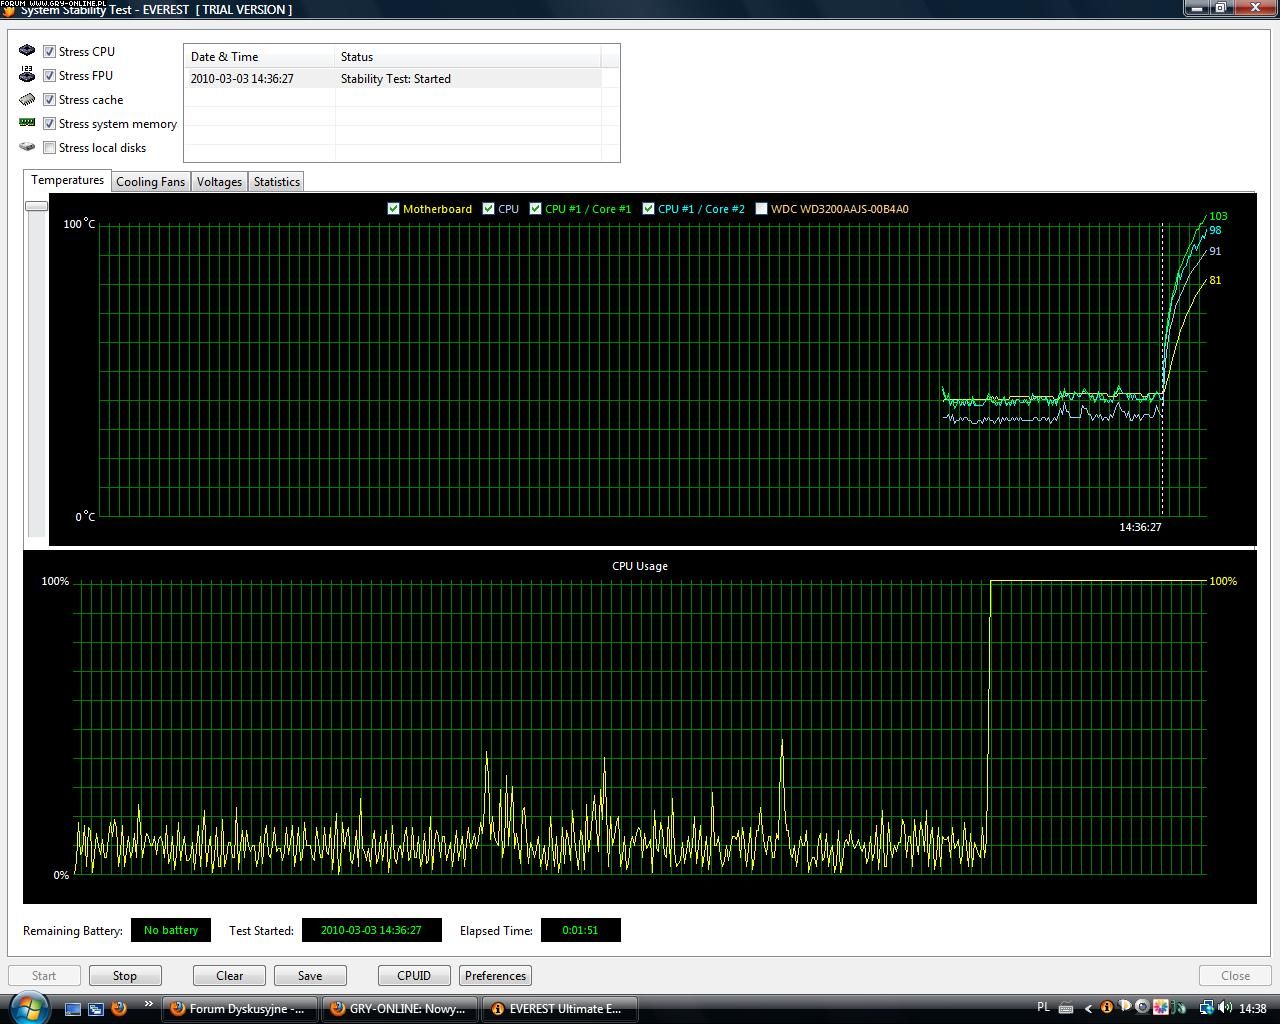Uncheck the Stress system memory option
This screenshot has height=1024, width=1280.
tap(49, 124)
